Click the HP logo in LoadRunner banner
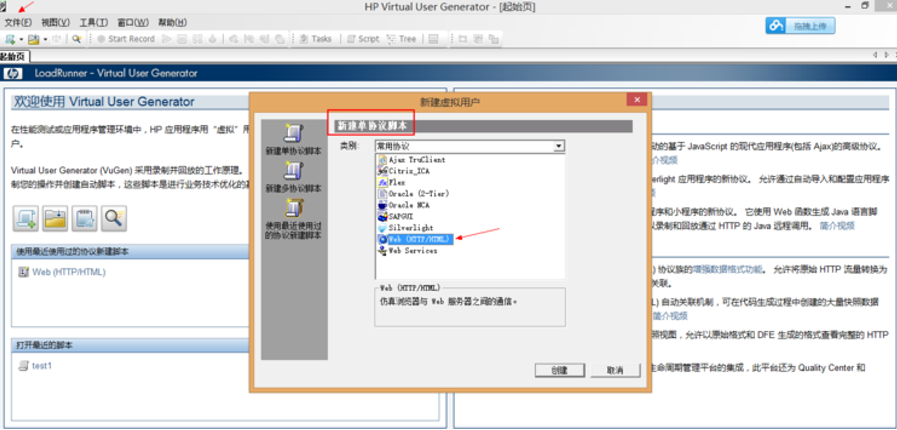 [x=13, y=73]
